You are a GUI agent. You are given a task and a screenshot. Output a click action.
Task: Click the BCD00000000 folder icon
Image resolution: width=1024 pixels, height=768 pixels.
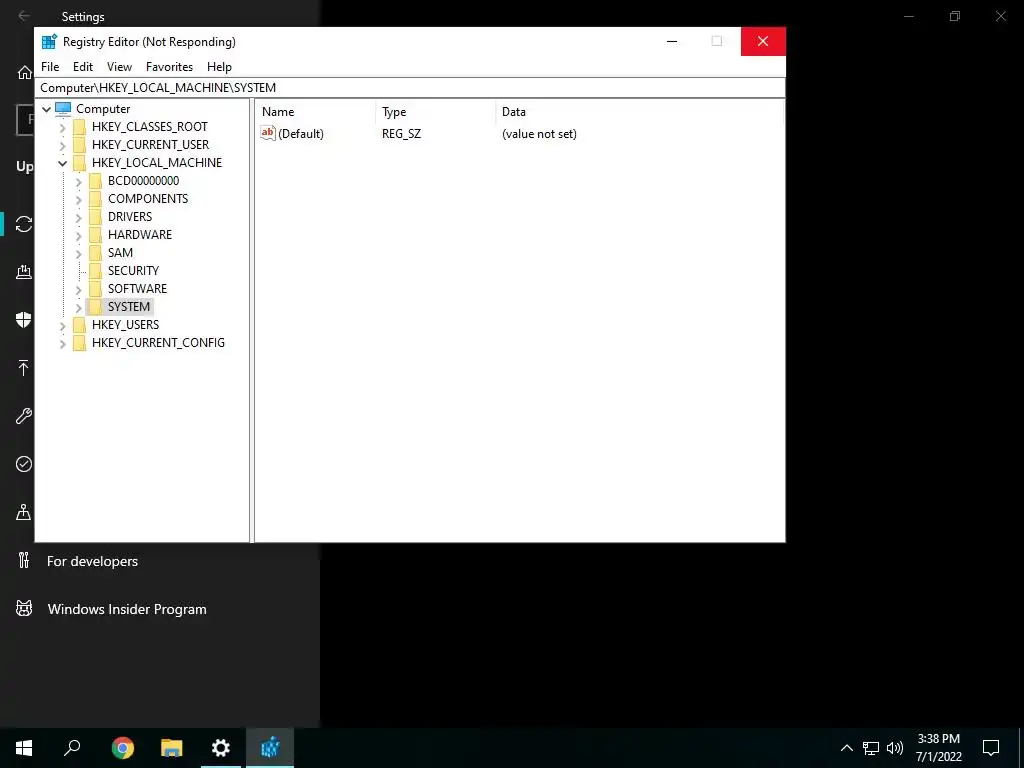click(x=95, y=181)
